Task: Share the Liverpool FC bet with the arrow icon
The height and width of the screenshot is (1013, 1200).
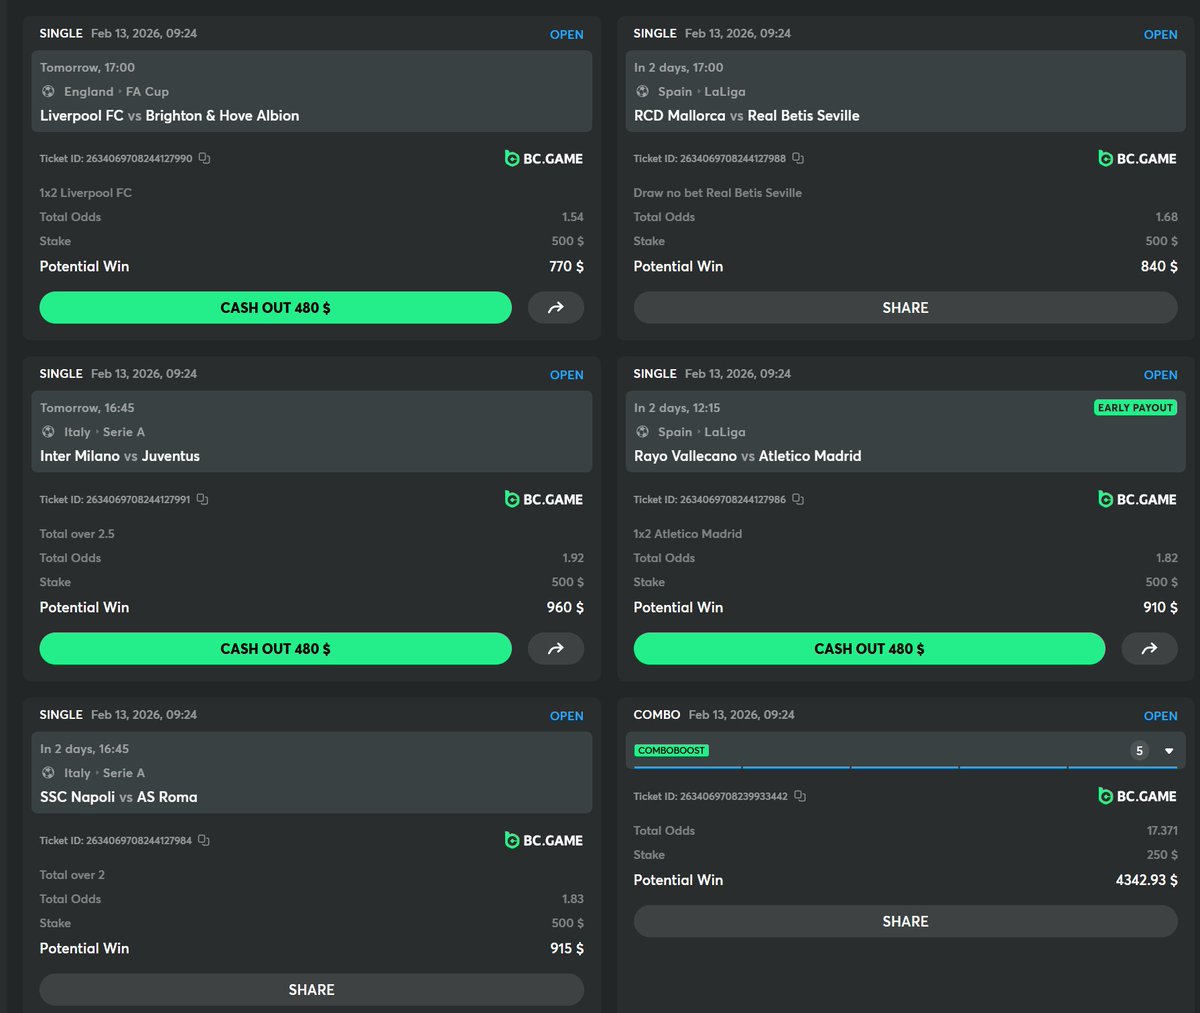Action: [x=556, y=308]
